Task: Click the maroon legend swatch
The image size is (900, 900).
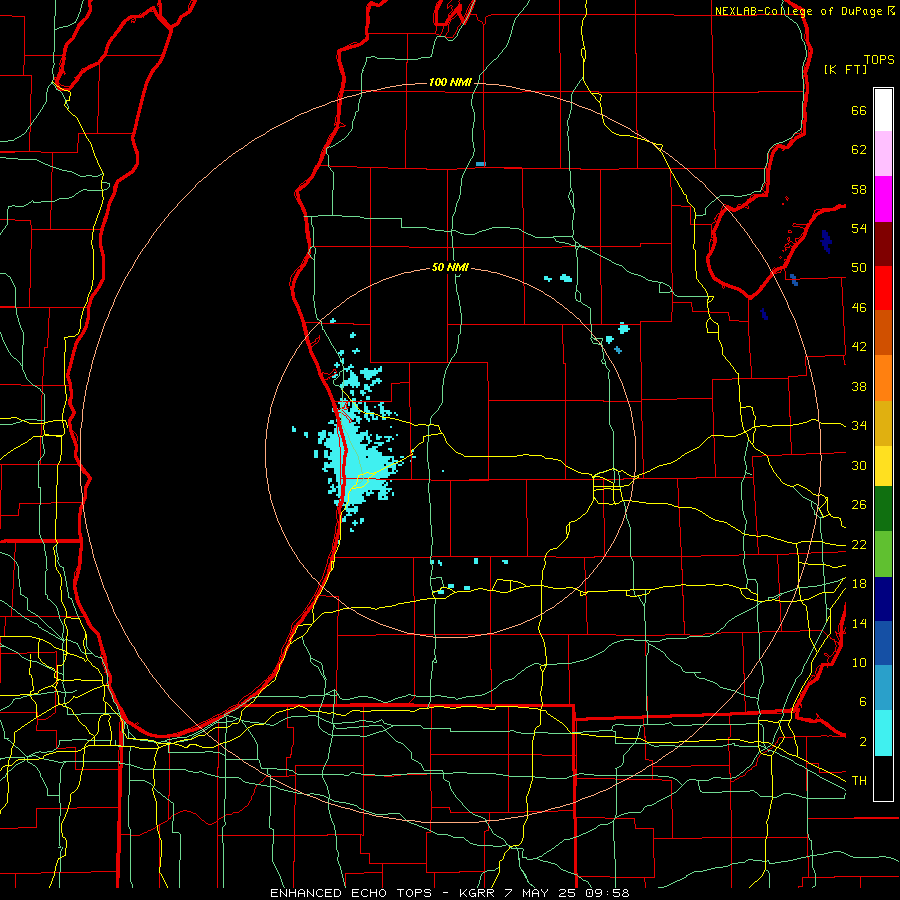Action: pos(883,244)
